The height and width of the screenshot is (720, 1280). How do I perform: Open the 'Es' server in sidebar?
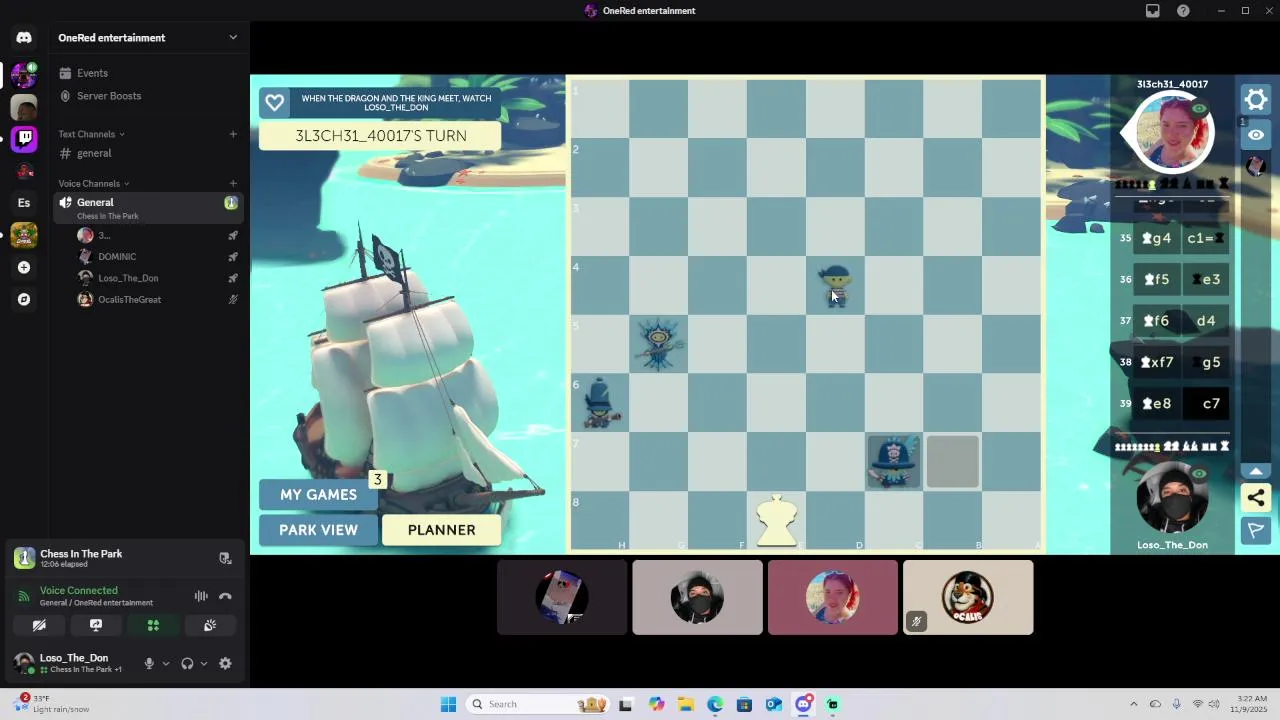pyautogui.click(x=24, y=203)
